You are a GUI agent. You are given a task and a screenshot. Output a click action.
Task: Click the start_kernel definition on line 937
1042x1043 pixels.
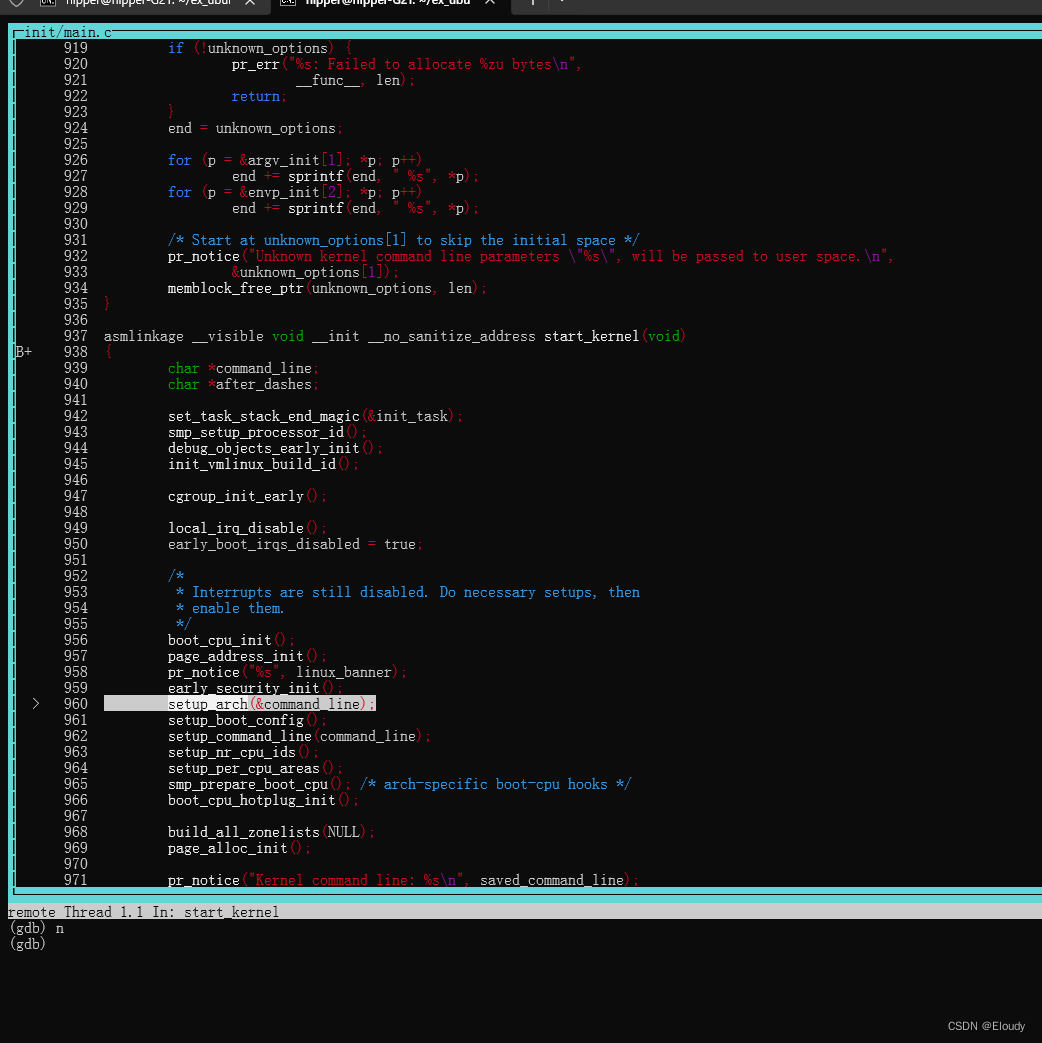[590, 336]
